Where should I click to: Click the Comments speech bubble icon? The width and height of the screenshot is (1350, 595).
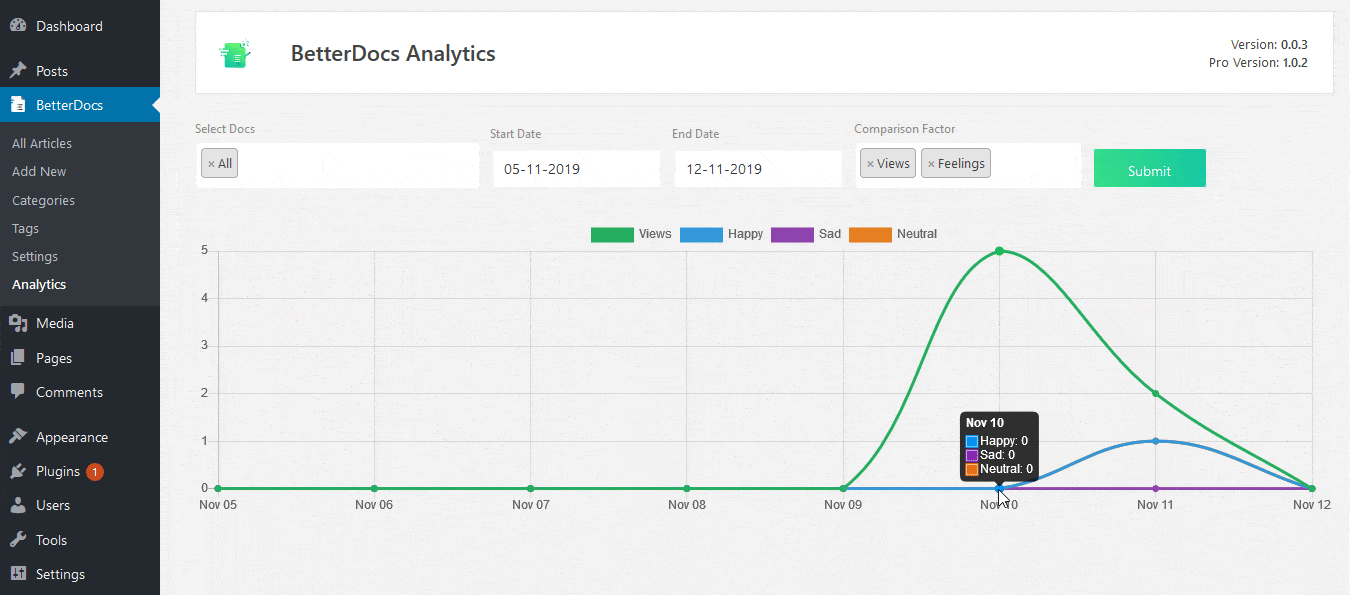[x=18, y=392]
